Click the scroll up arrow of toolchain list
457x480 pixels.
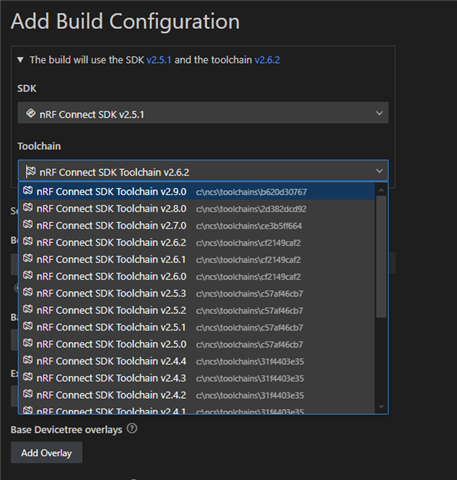coord(381,190)
